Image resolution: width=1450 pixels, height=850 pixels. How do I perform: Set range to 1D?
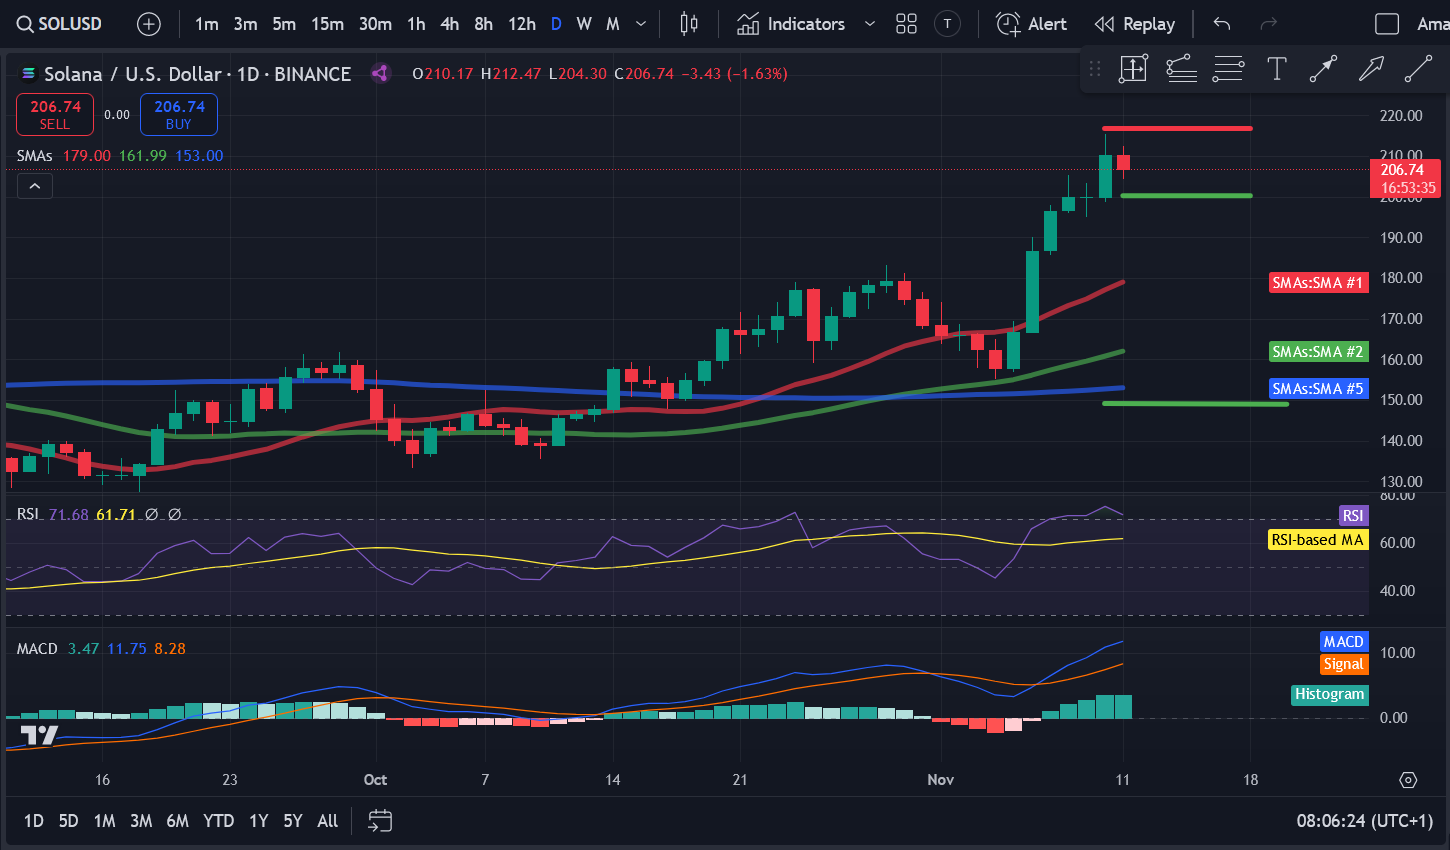click(34, 821)
